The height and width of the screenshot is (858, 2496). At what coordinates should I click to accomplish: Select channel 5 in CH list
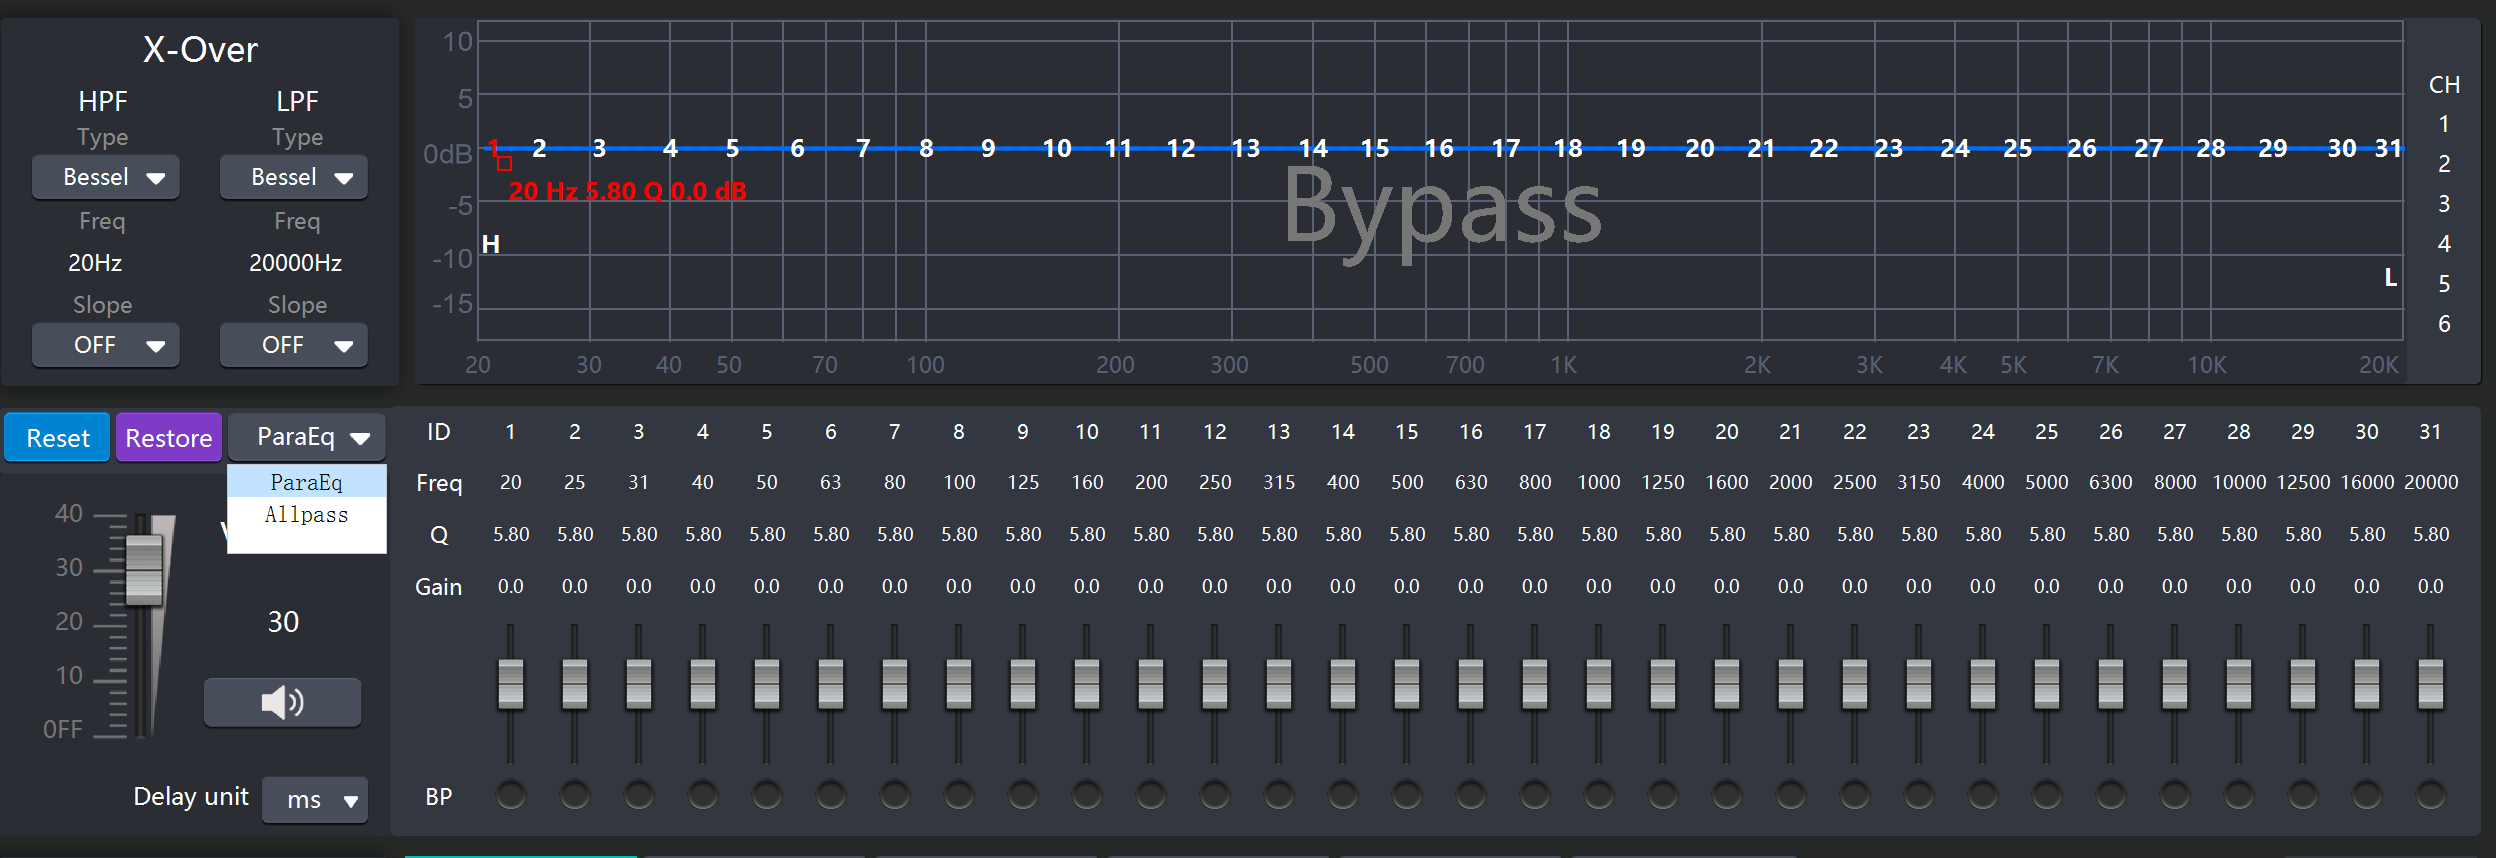tap(2443, 284)
